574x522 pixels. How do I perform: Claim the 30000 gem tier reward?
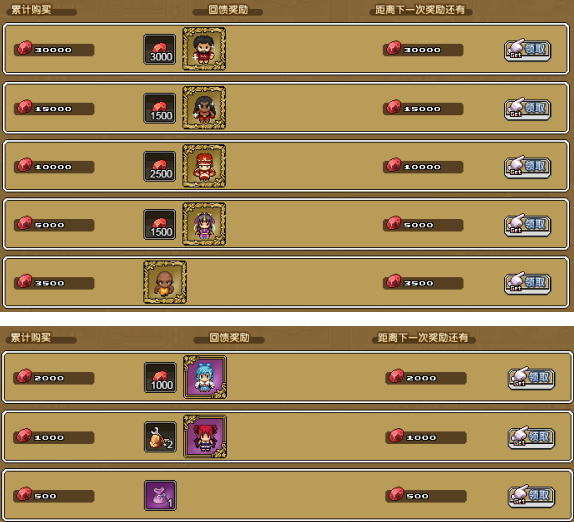[x=528, y=50]
